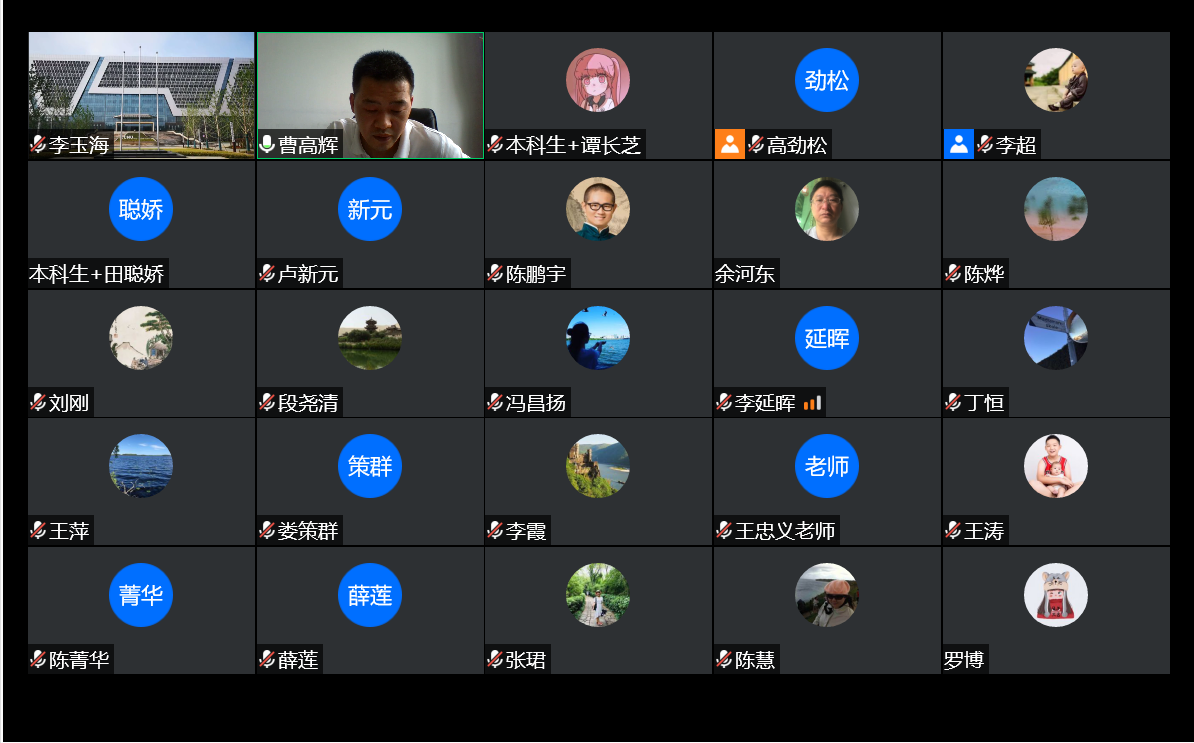The image size is (1194, 743).
Task: Click 陈鹏宇's profile photo with glasses
Action: coord(598,209)
